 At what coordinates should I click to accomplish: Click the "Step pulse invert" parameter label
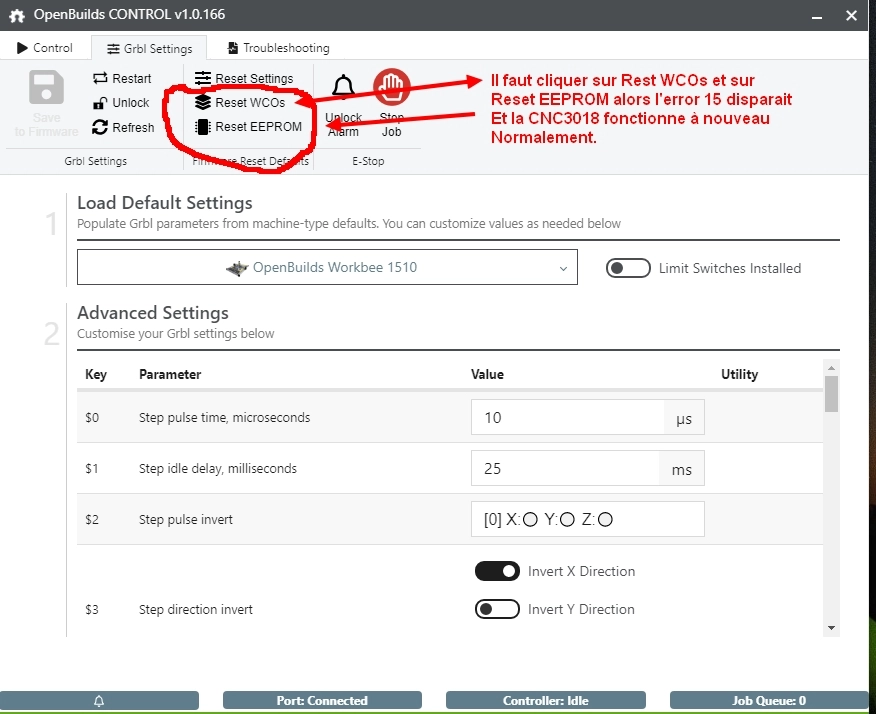tap(186, 520)
